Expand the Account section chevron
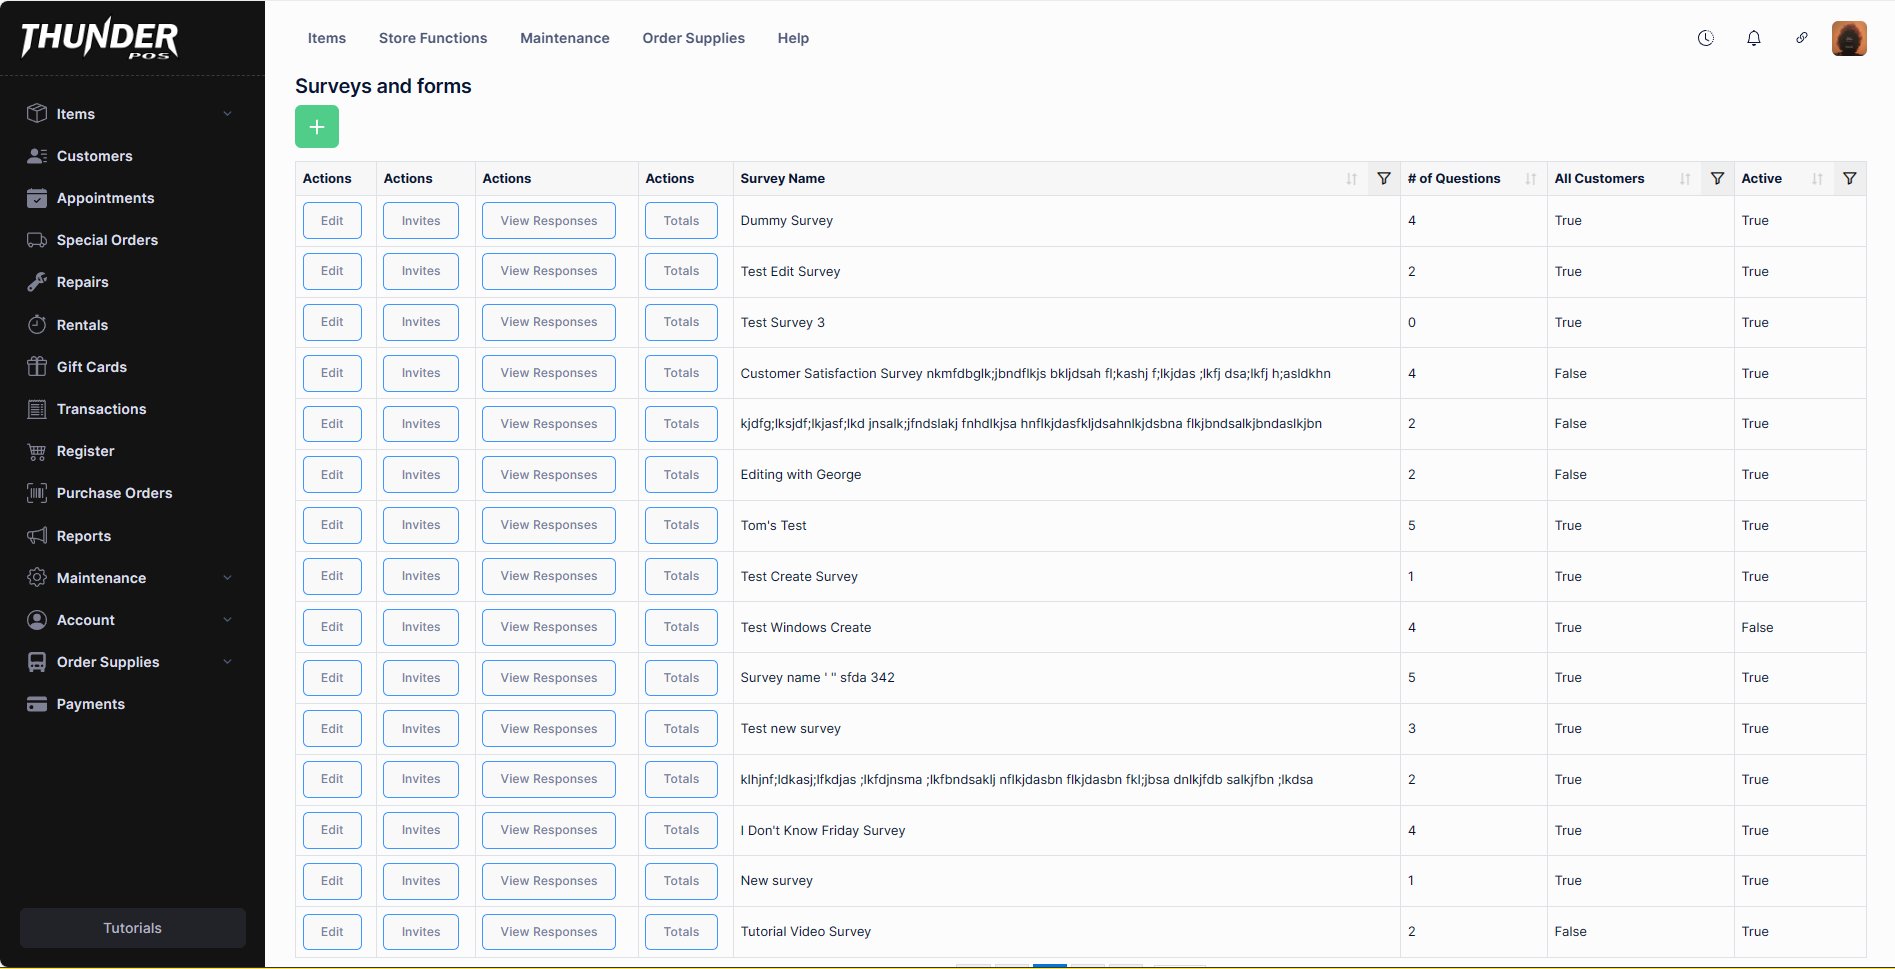This screenshot has width=1895, height=969. pos(228,619)
